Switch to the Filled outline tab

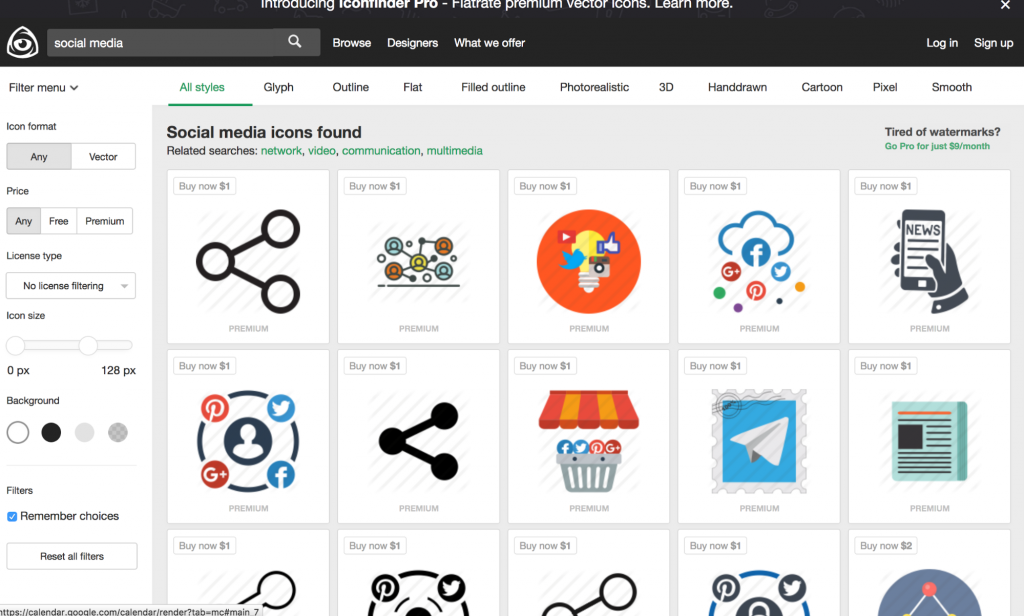pos(493,87)
